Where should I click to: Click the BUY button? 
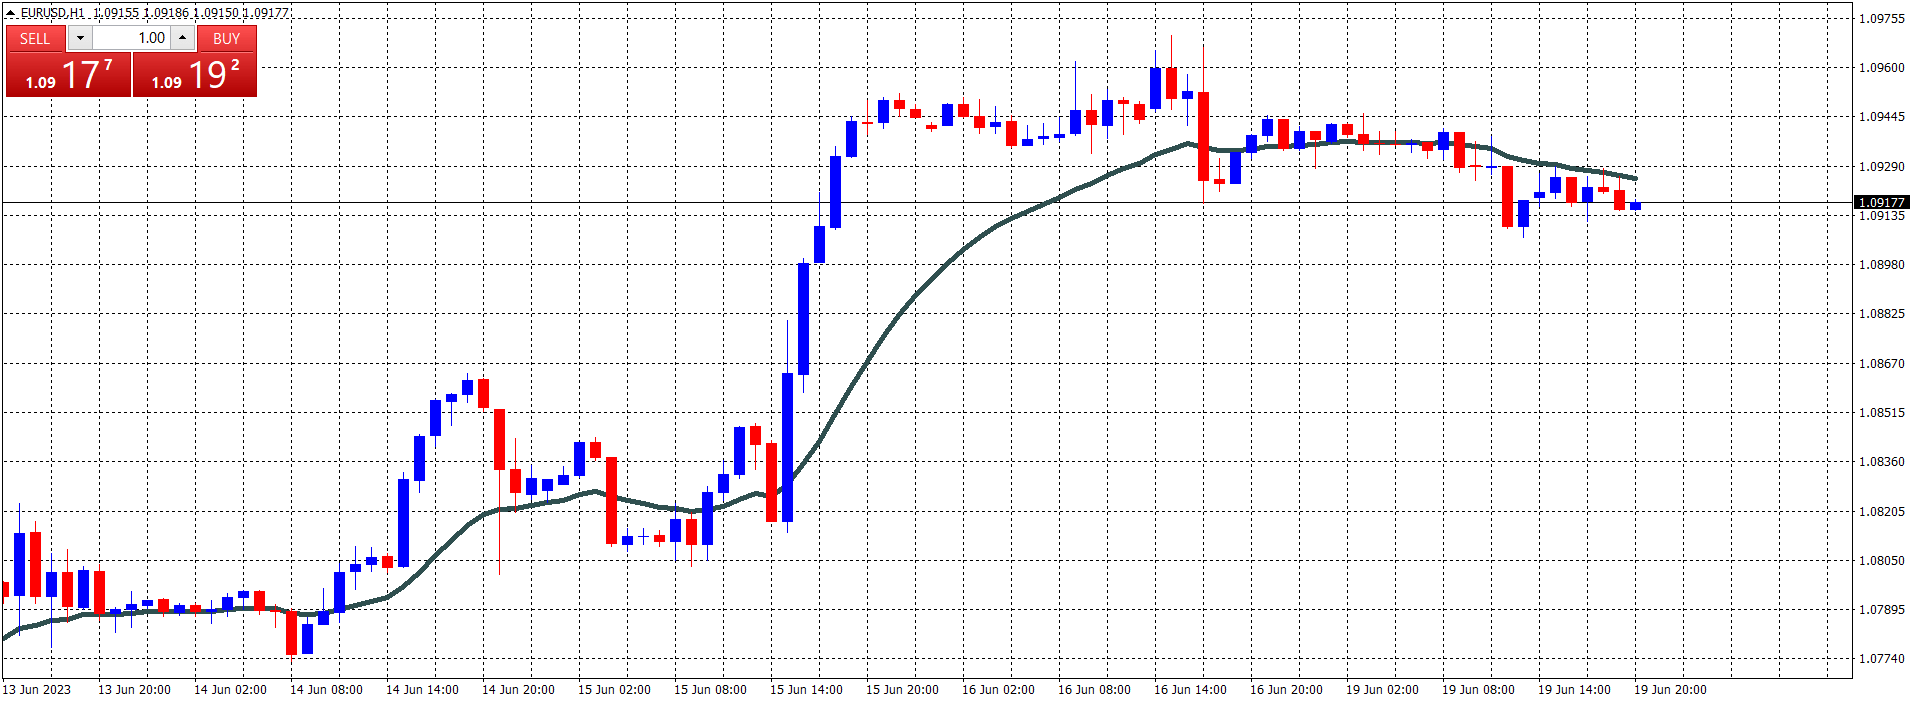[x=227, y=38]
